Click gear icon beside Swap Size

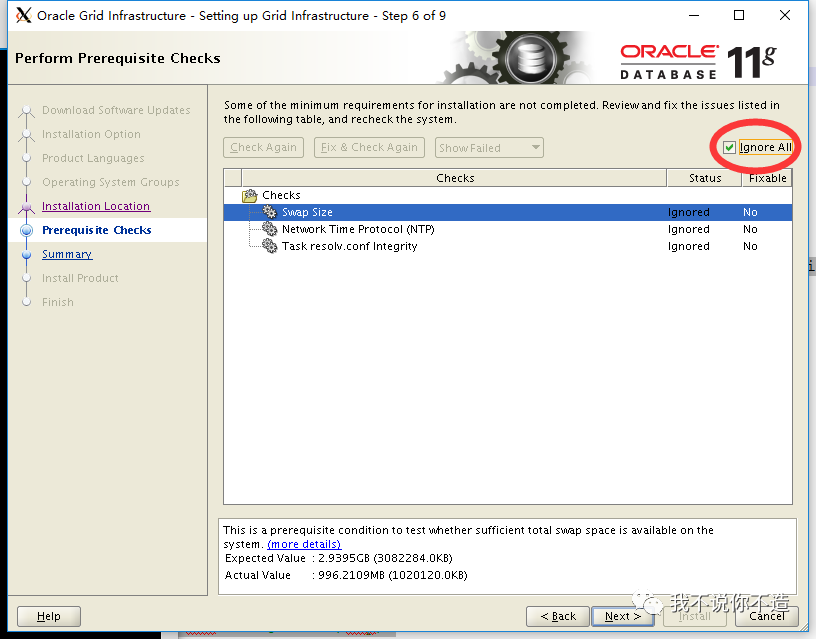pos(270,212)
